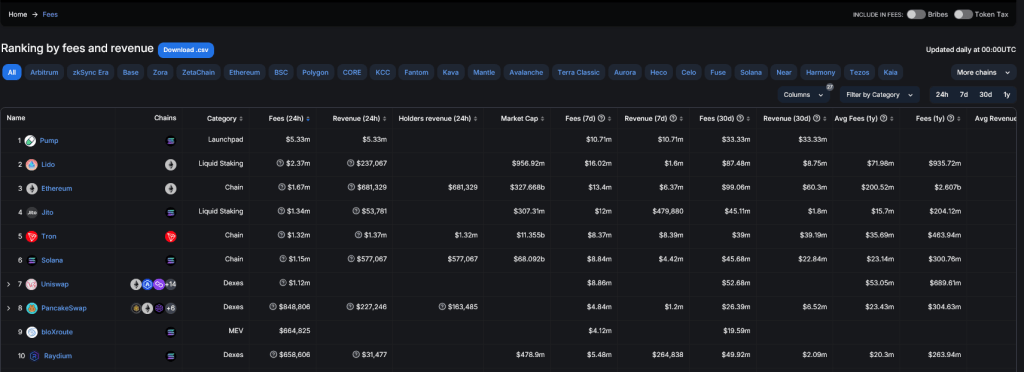Go to Home in breadcrumb
This screenshot has height=372, width=1024.
click(18, 14)
